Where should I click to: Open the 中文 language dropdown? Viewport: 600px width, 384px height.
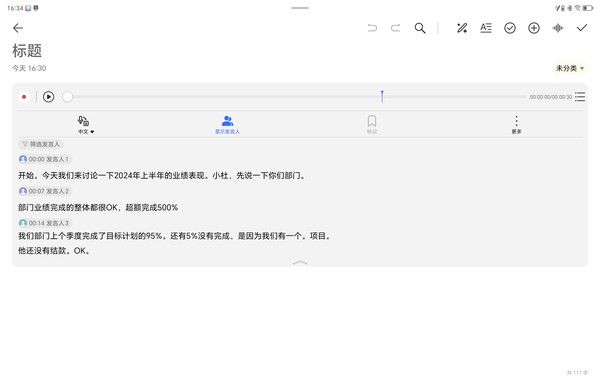[86, 125]
